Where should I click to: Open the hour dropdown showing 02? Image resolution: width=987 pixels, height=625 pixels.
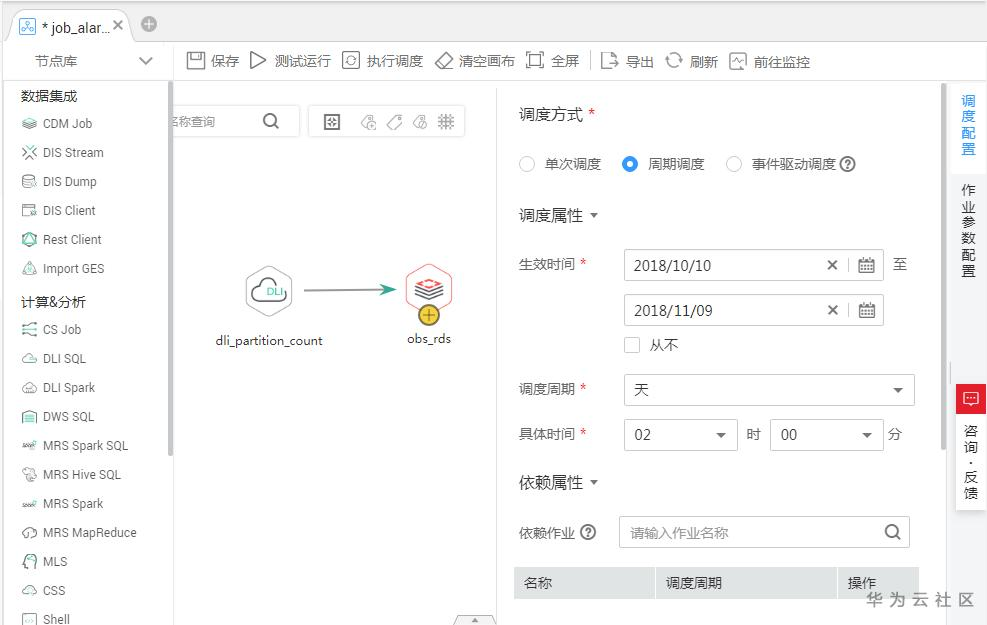[x=680, y=435]
